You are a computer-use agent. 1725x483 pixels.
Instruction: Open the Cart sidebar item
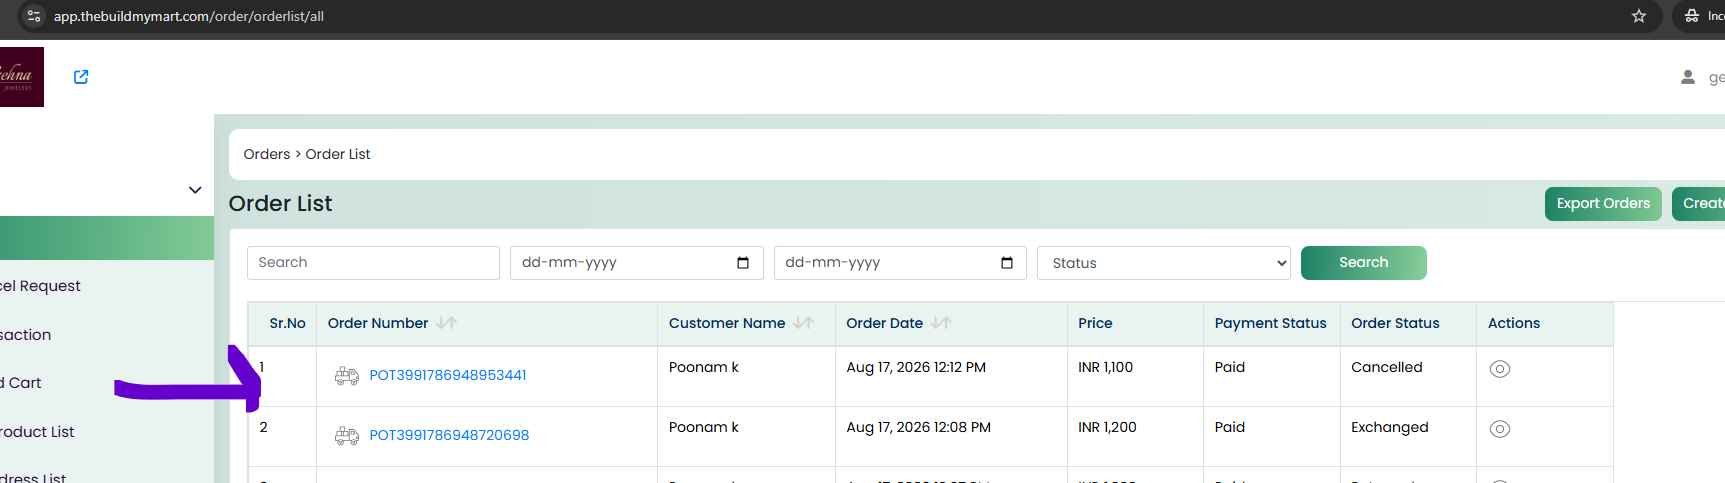click(x=21, y=383)
